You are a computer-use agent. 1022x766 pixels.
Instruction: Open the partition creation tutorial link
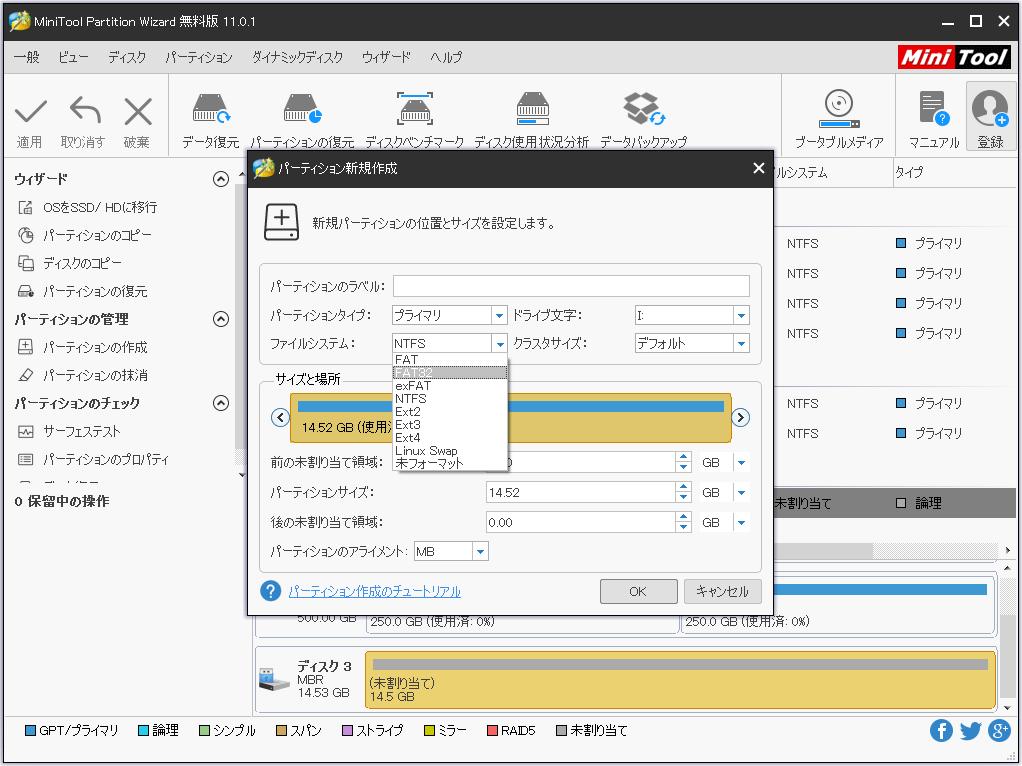click(375, 591)
